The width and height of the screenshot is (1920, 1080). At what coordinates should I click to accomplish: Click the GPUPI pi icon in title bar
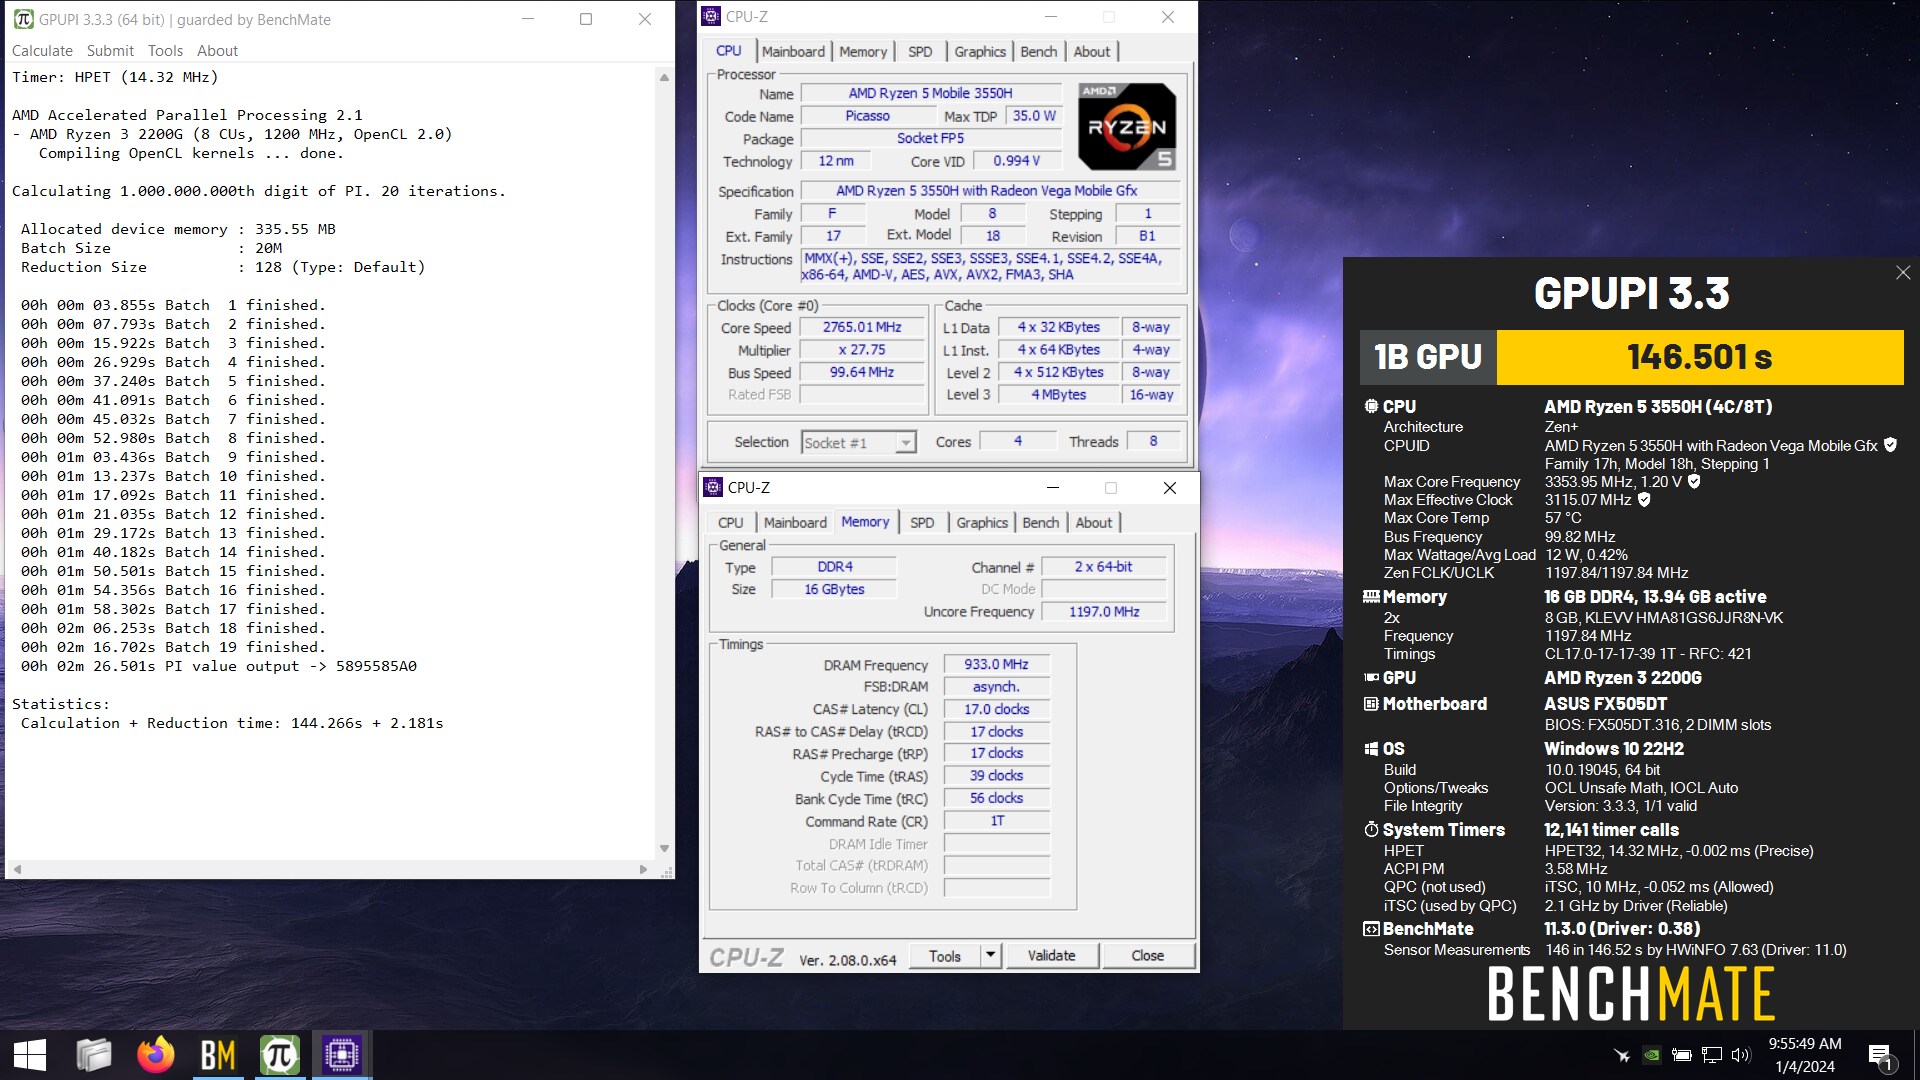[23, 19]
